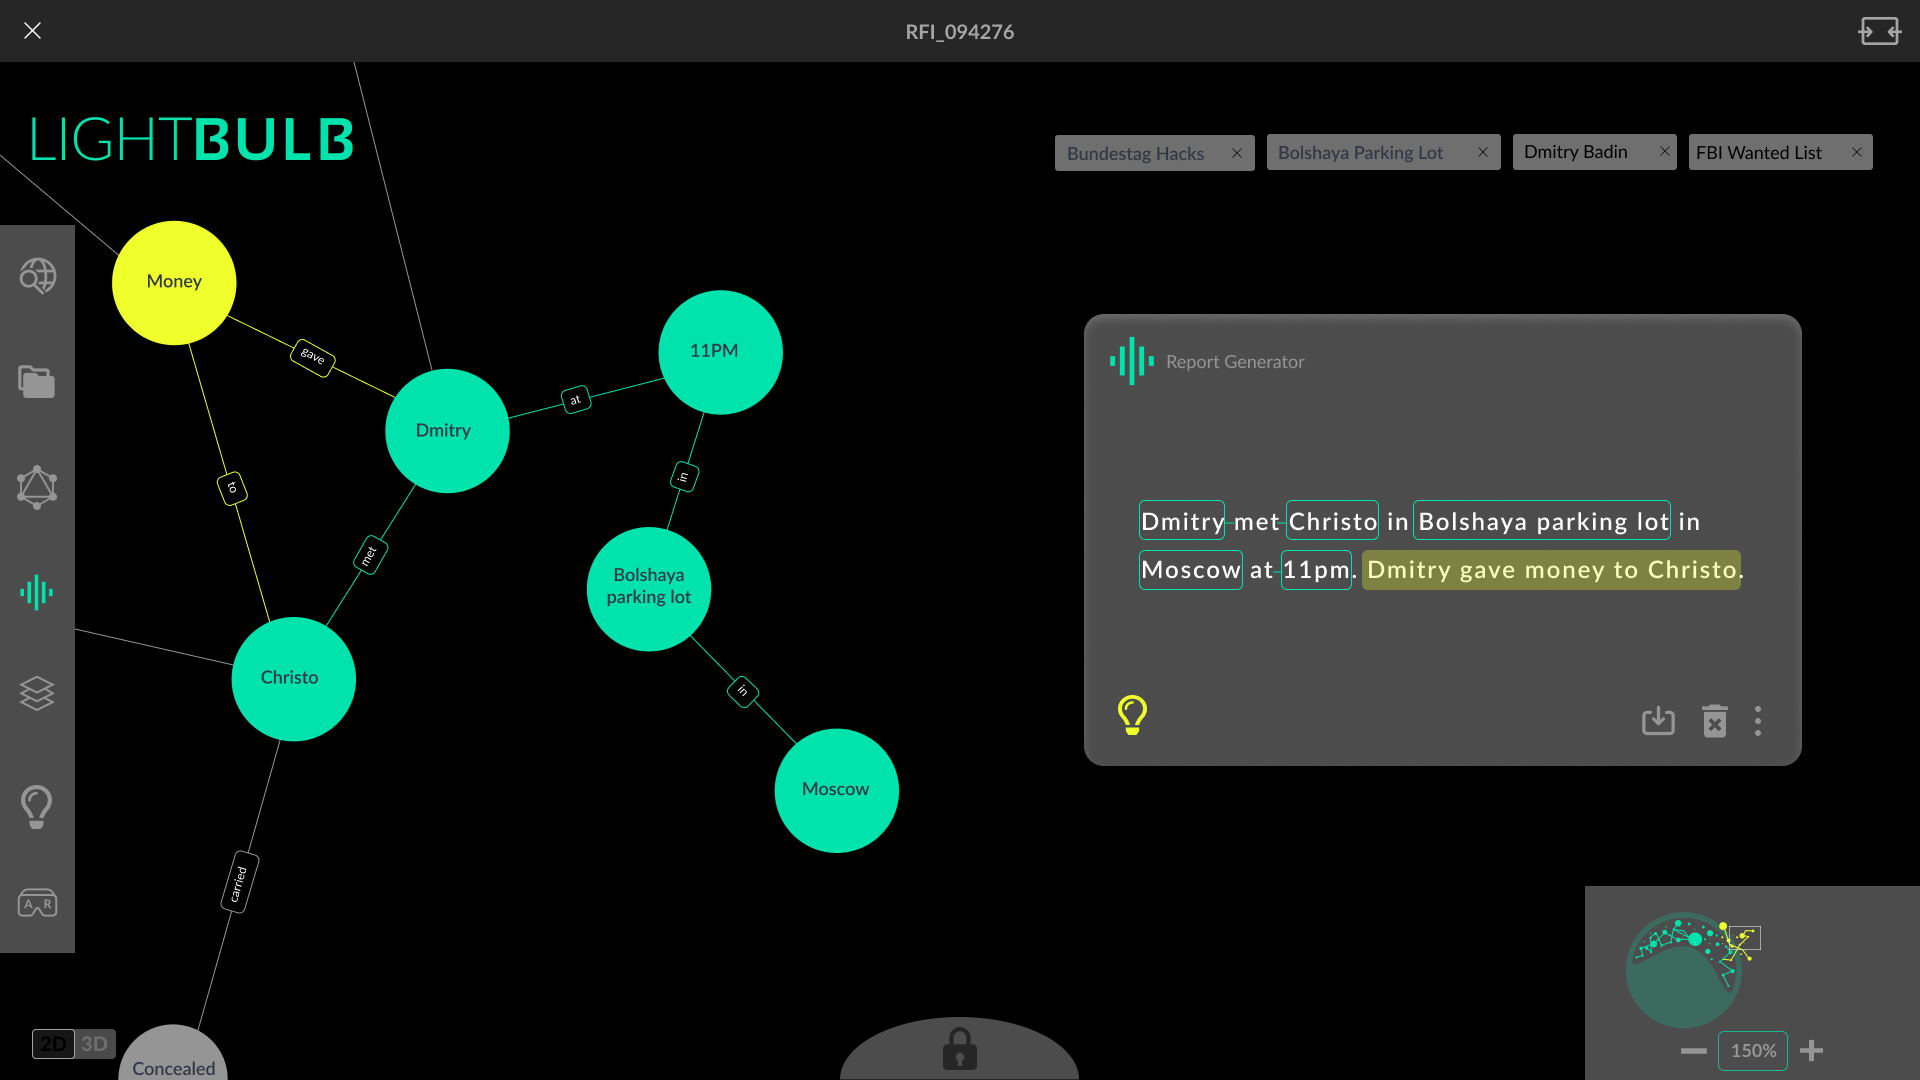The image size is (1920, 1080).
Task: Unlock the bottom lock panel
Action: [x=959, y=1049]
